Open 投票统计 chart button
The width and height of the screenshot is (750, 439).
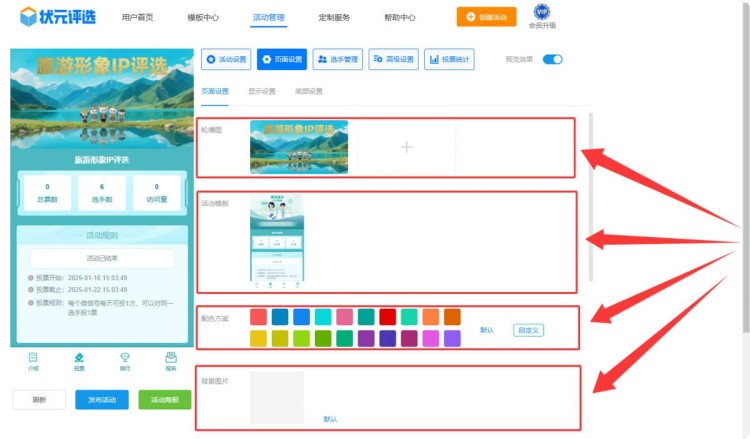click(x=449, y=60)
